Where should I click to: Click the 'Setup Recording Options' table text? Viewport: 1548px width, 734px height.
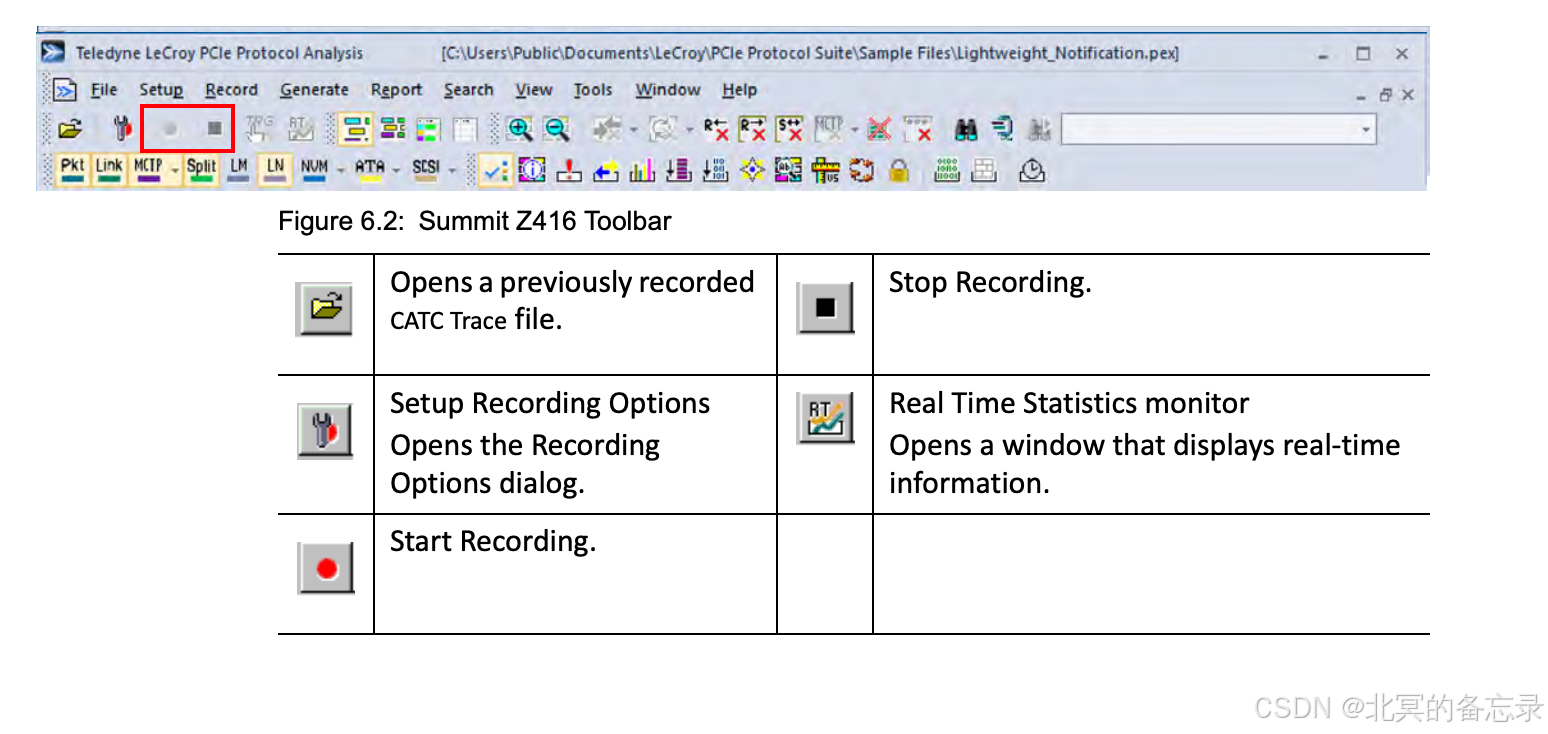point(550,403)
